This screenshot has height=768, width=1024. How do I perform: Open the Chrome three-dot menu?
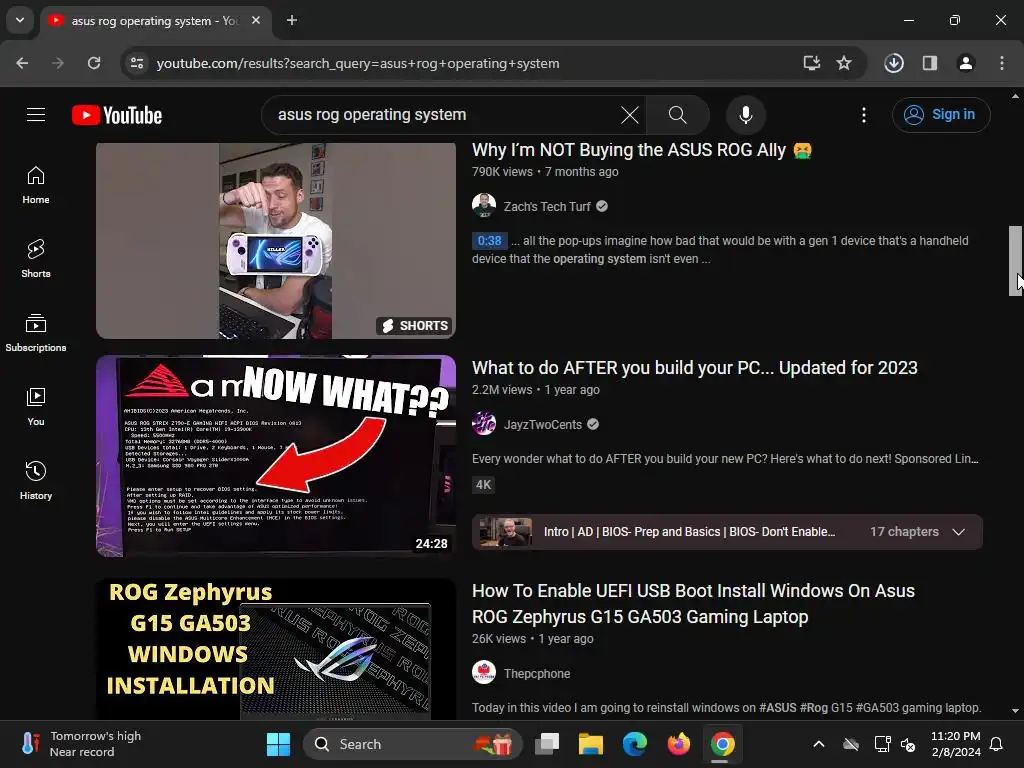click(x=1001, y=63)
